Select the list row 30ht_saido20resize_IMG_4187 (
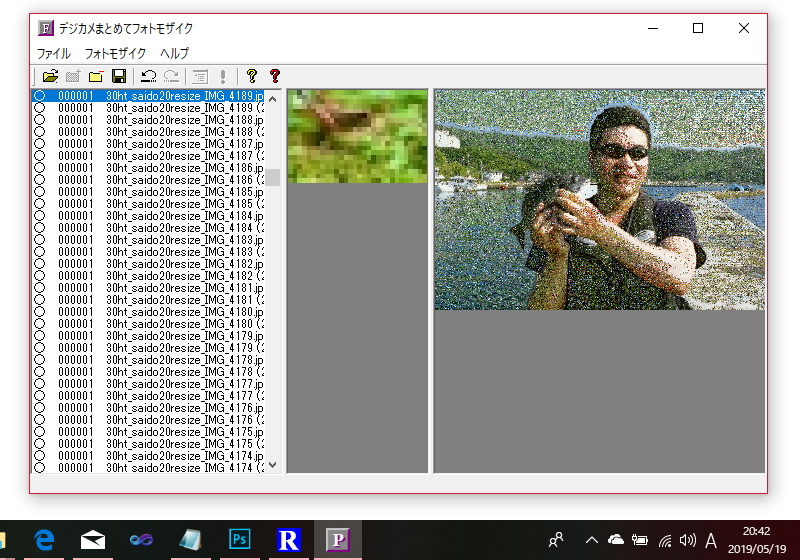 pos(148,156)
